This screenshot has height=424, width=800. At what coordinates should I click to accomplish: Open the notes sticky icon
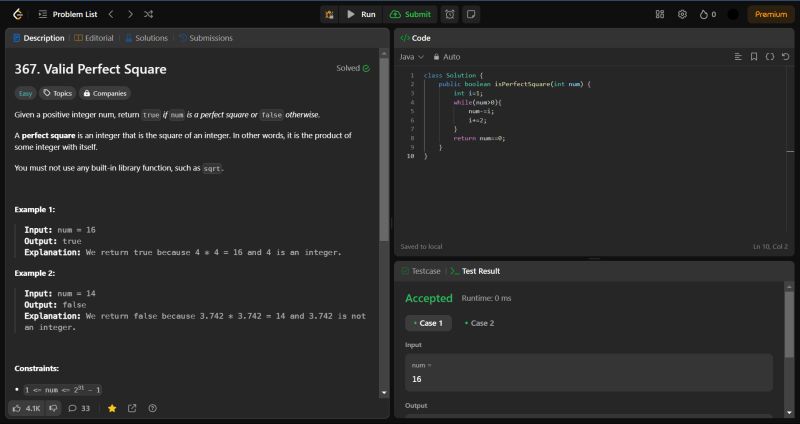tap(471, 14)
